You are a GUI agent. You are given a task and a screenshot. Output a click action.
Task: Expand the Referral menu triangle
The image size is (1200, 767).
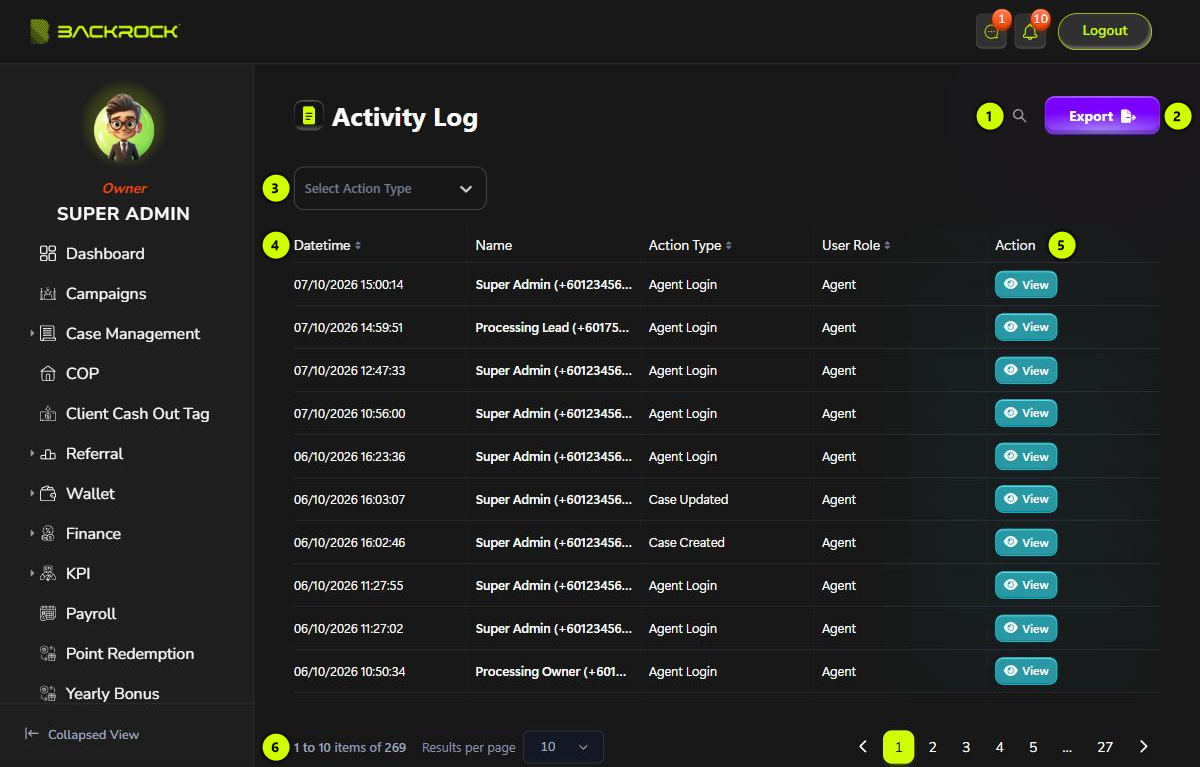pos(32,454)
